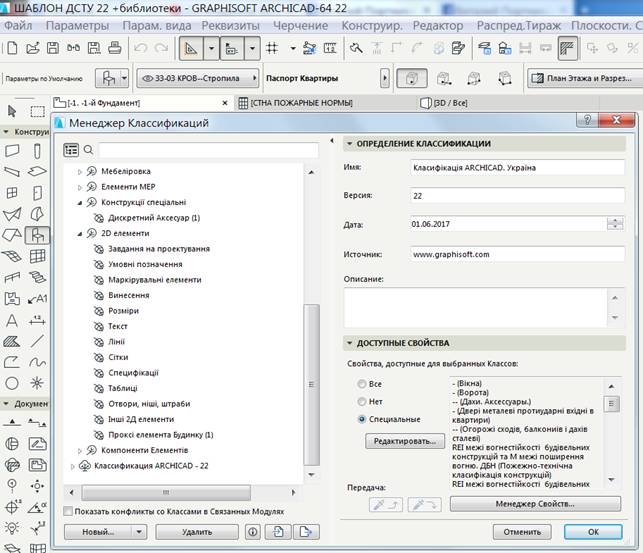This screenshot has height=553, width=643.
Task: Click the tree vertical scrollbar thumb
Action: [x=312, y=385]
